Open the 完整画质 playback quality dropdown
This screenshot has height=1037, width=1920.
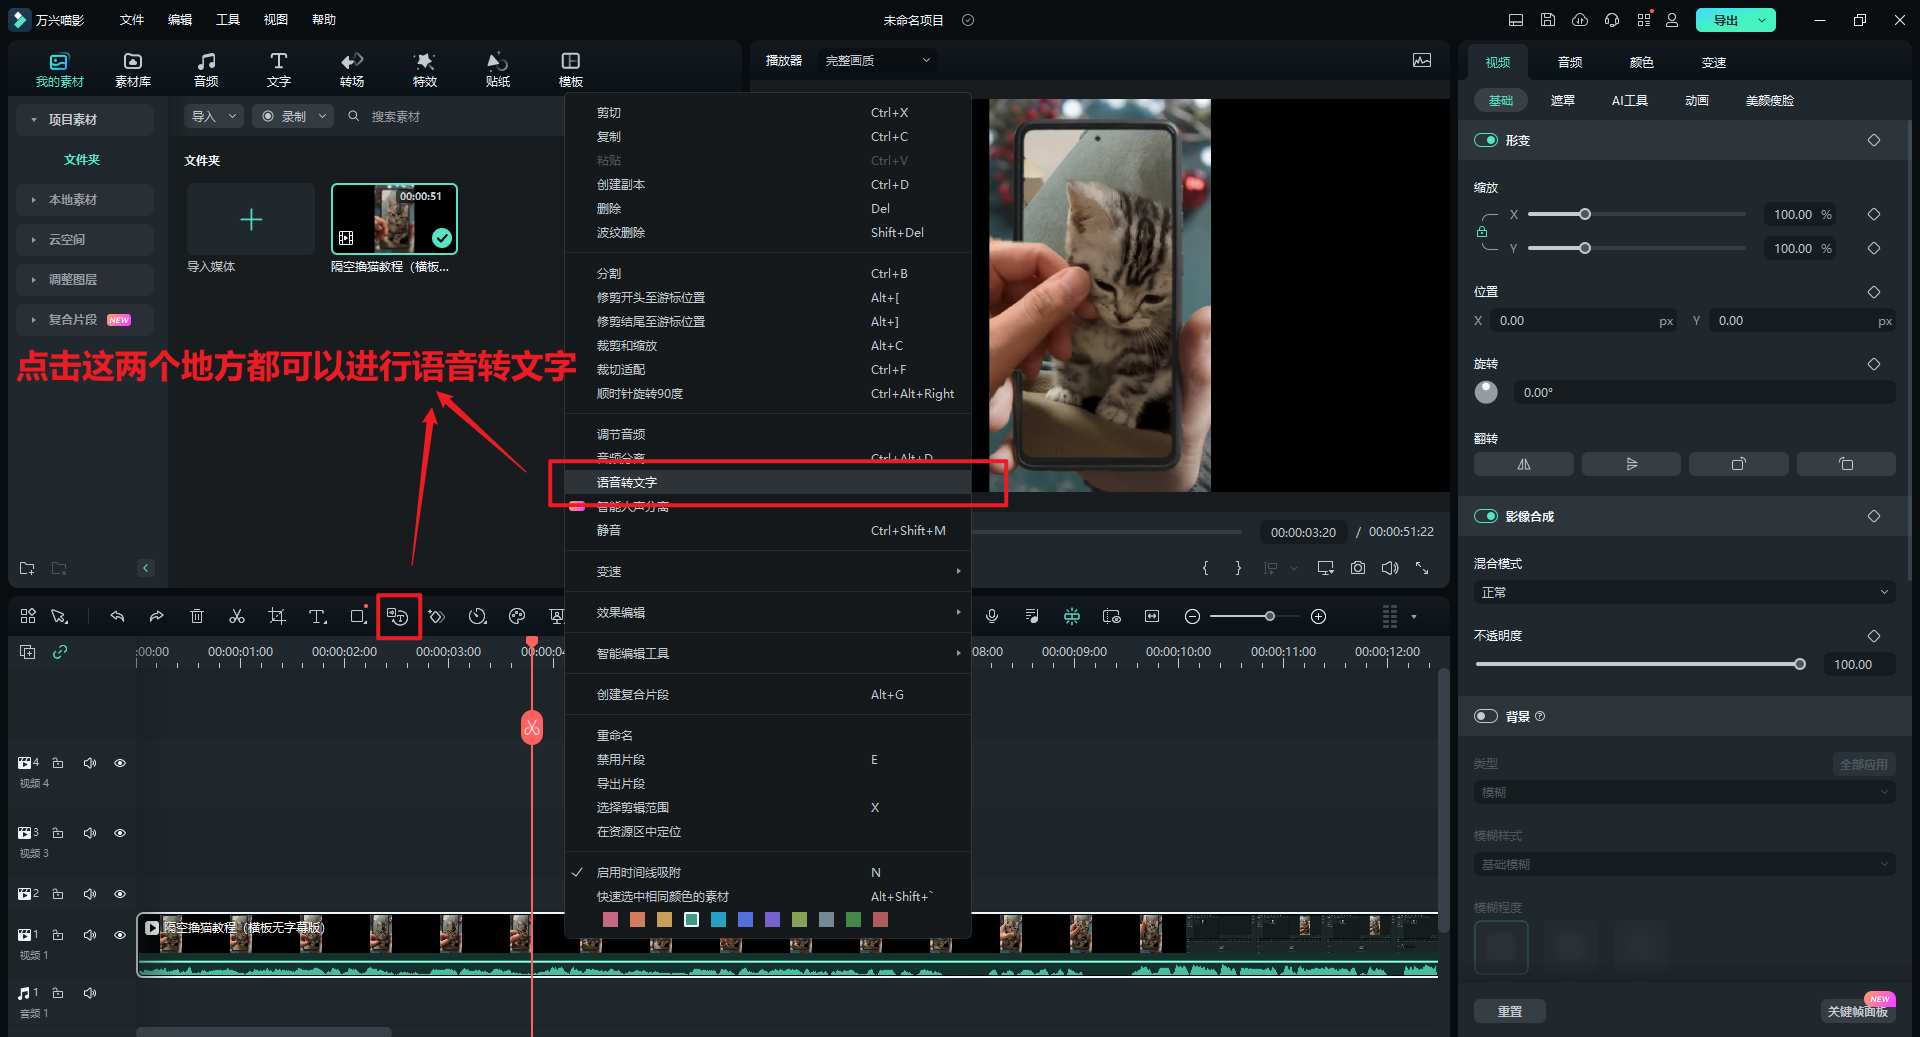point(875,60)
